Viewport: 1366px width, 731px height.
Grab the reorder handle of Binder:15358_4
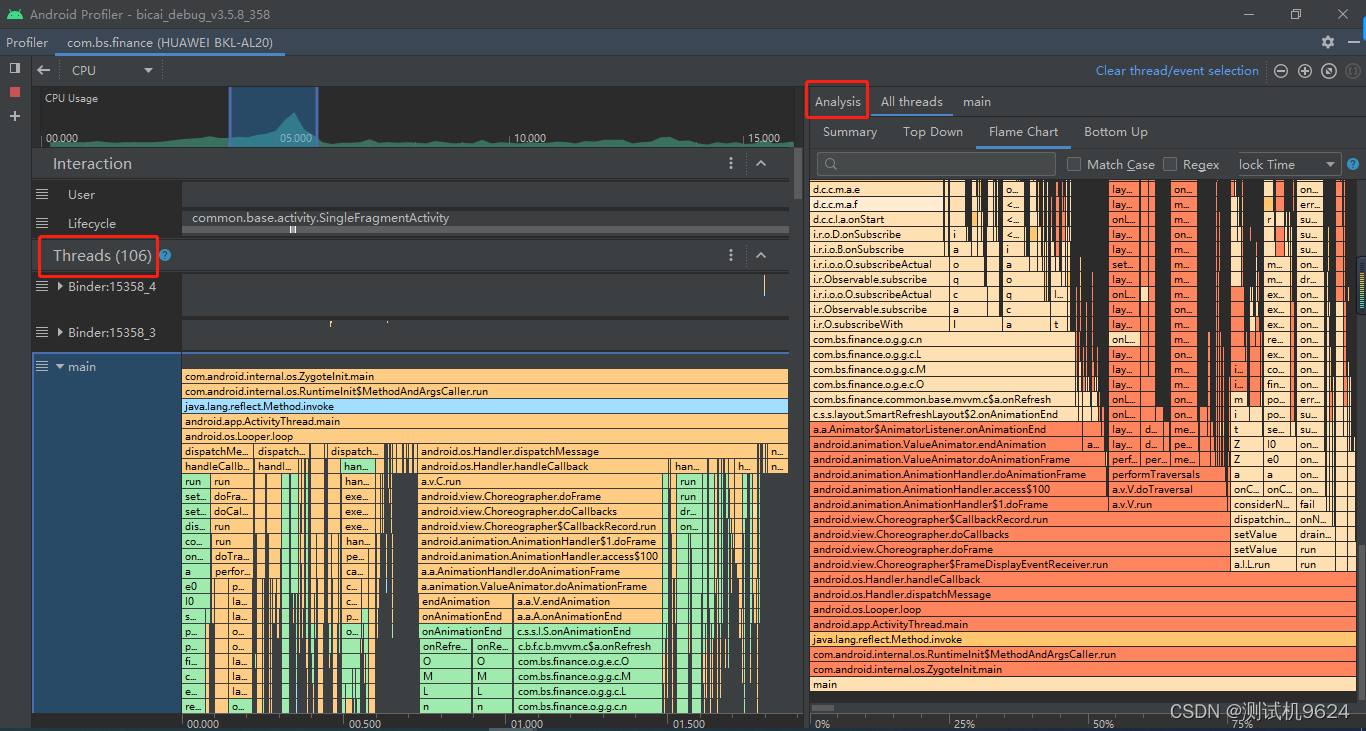pyautogui.click(x=42, y=286)
